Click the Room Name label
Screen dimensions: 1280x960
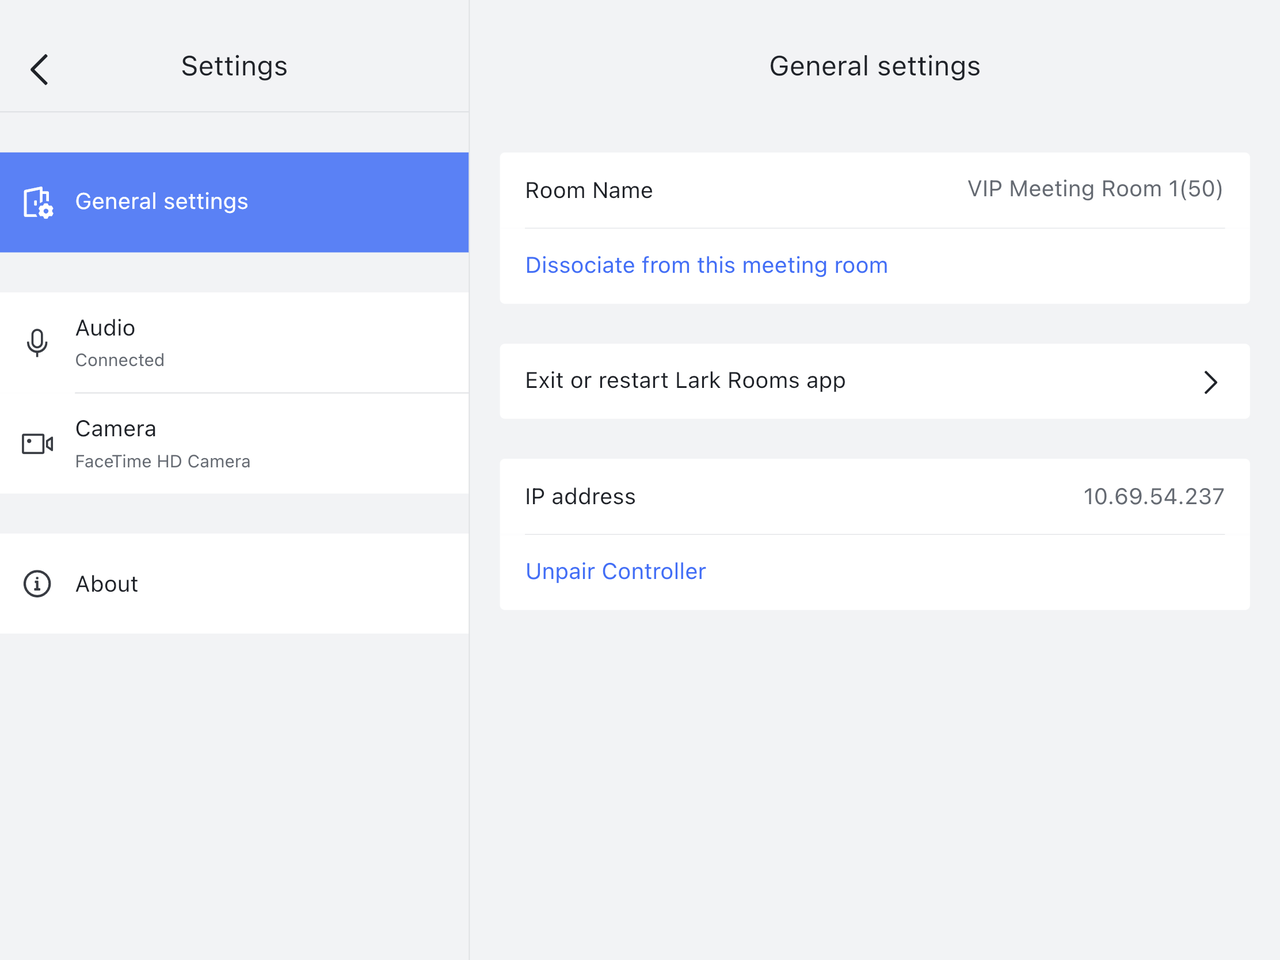[x=588, y=191]
